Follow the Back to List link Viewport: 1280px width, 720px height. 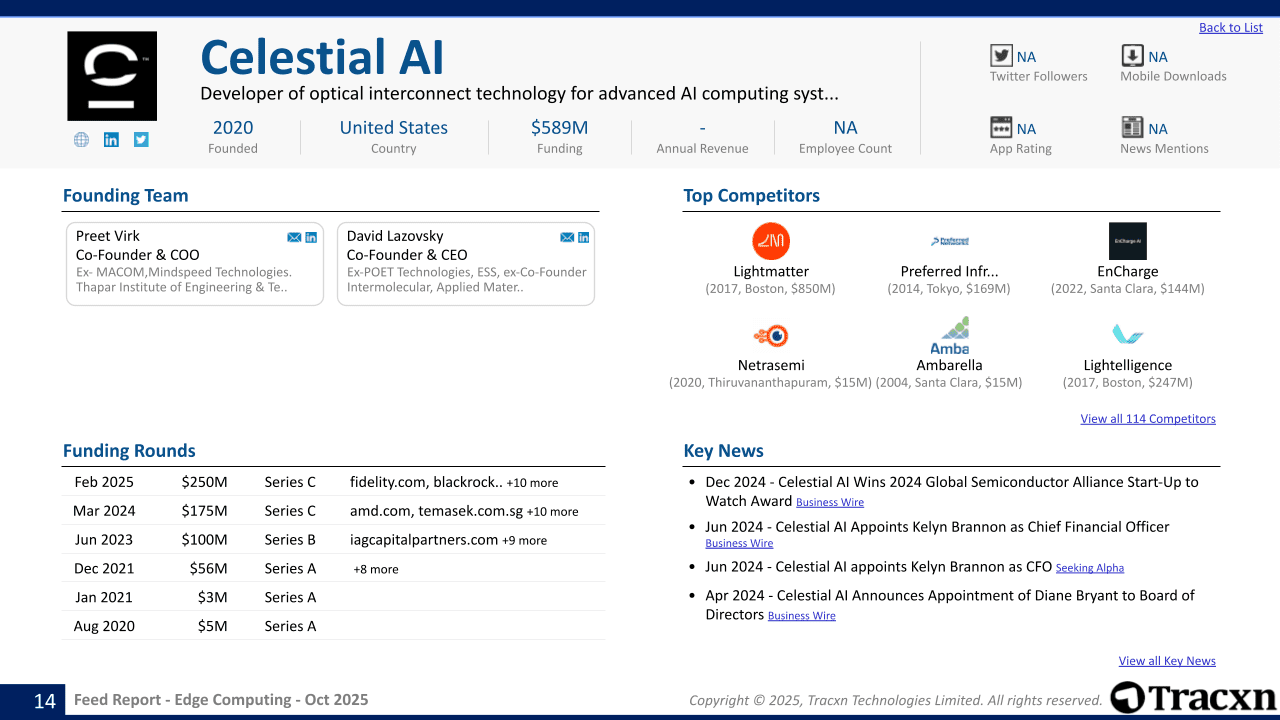[1231, 27]
